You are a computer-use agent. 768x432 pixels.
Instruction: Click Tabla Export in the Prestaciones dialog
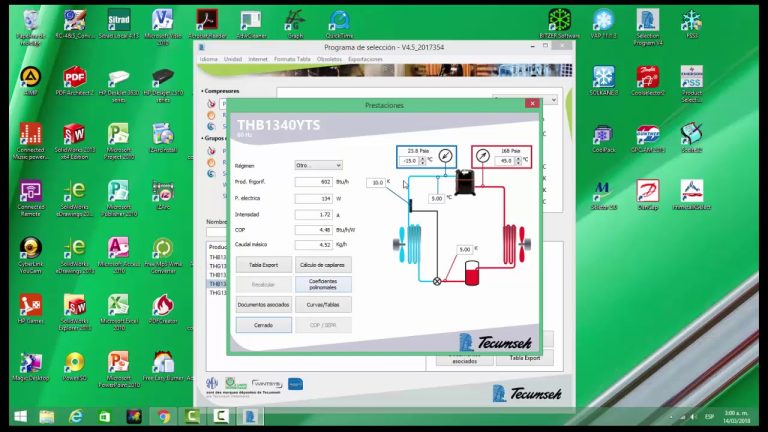click(x=264, y=265)
